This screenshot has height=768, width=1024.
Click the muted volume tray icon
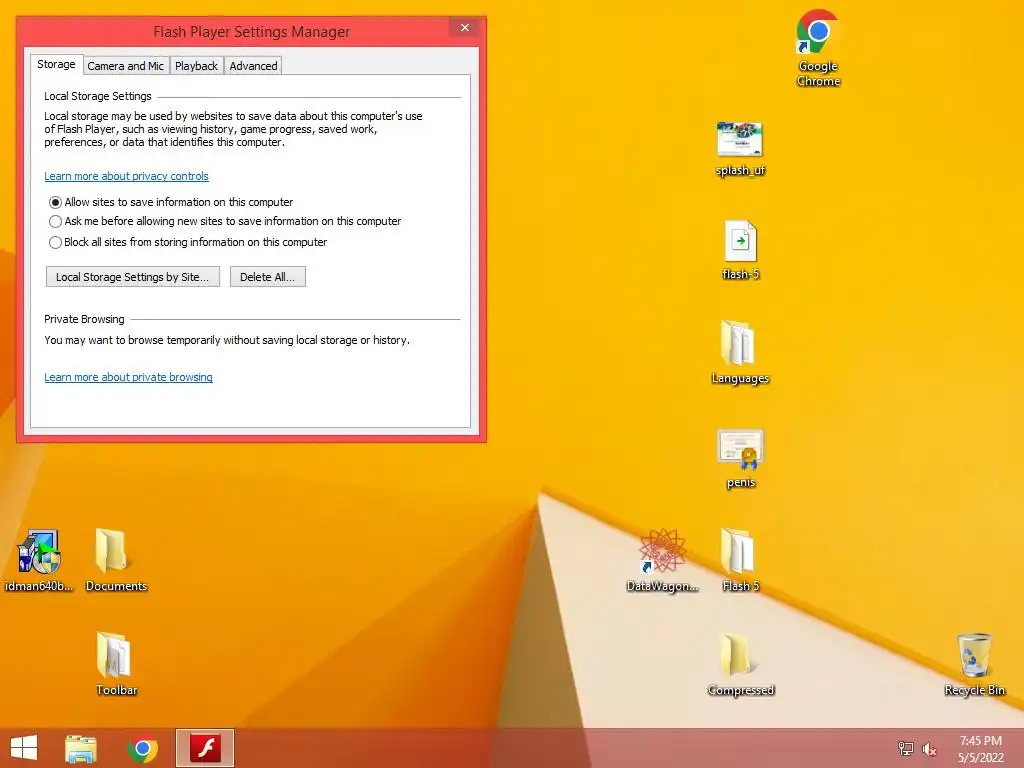click(929, 748)
